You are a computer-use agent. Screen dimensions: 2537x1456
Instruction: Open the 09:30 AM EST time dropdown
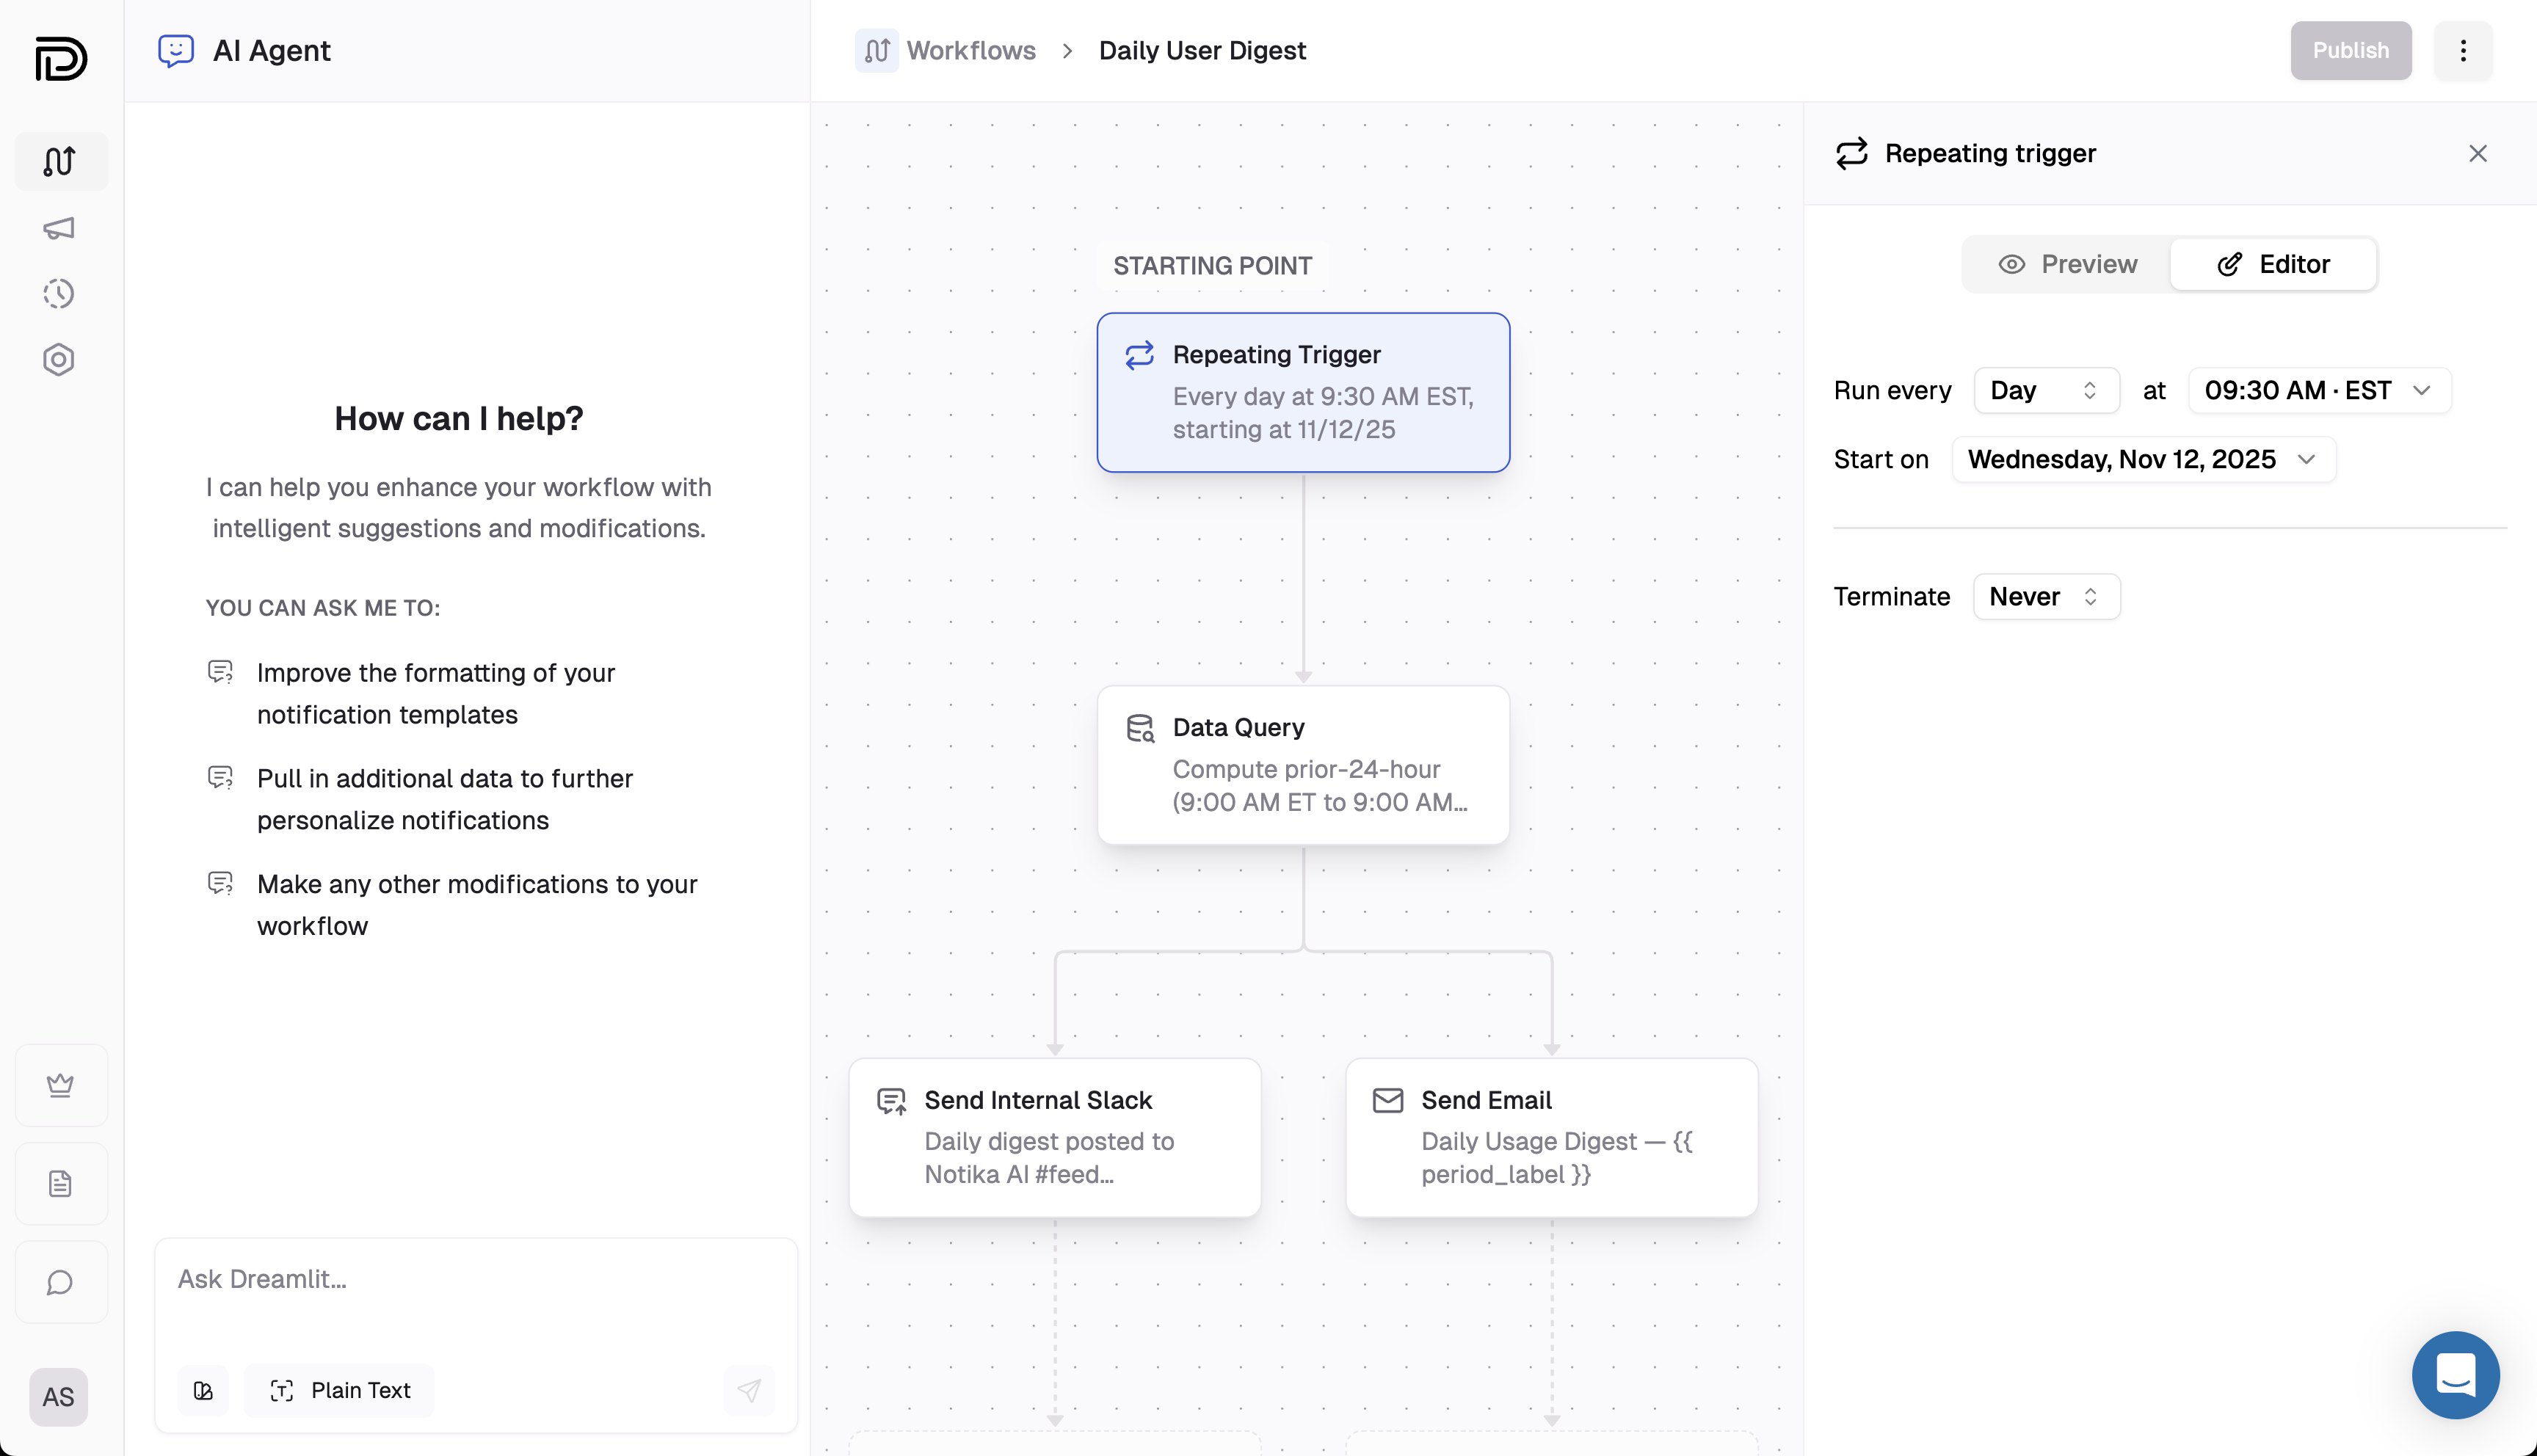click(x=2318, y=390)
